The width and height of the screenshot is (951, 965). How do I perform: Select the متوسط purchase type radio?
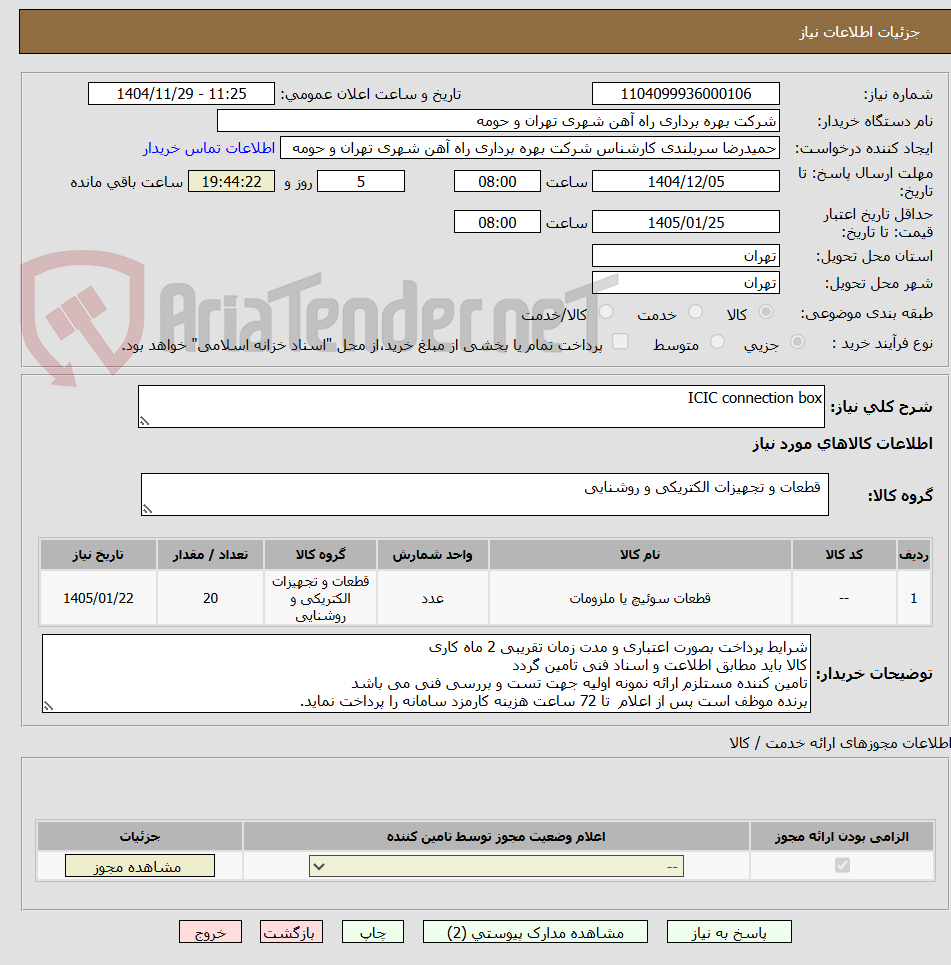point(717,342)
